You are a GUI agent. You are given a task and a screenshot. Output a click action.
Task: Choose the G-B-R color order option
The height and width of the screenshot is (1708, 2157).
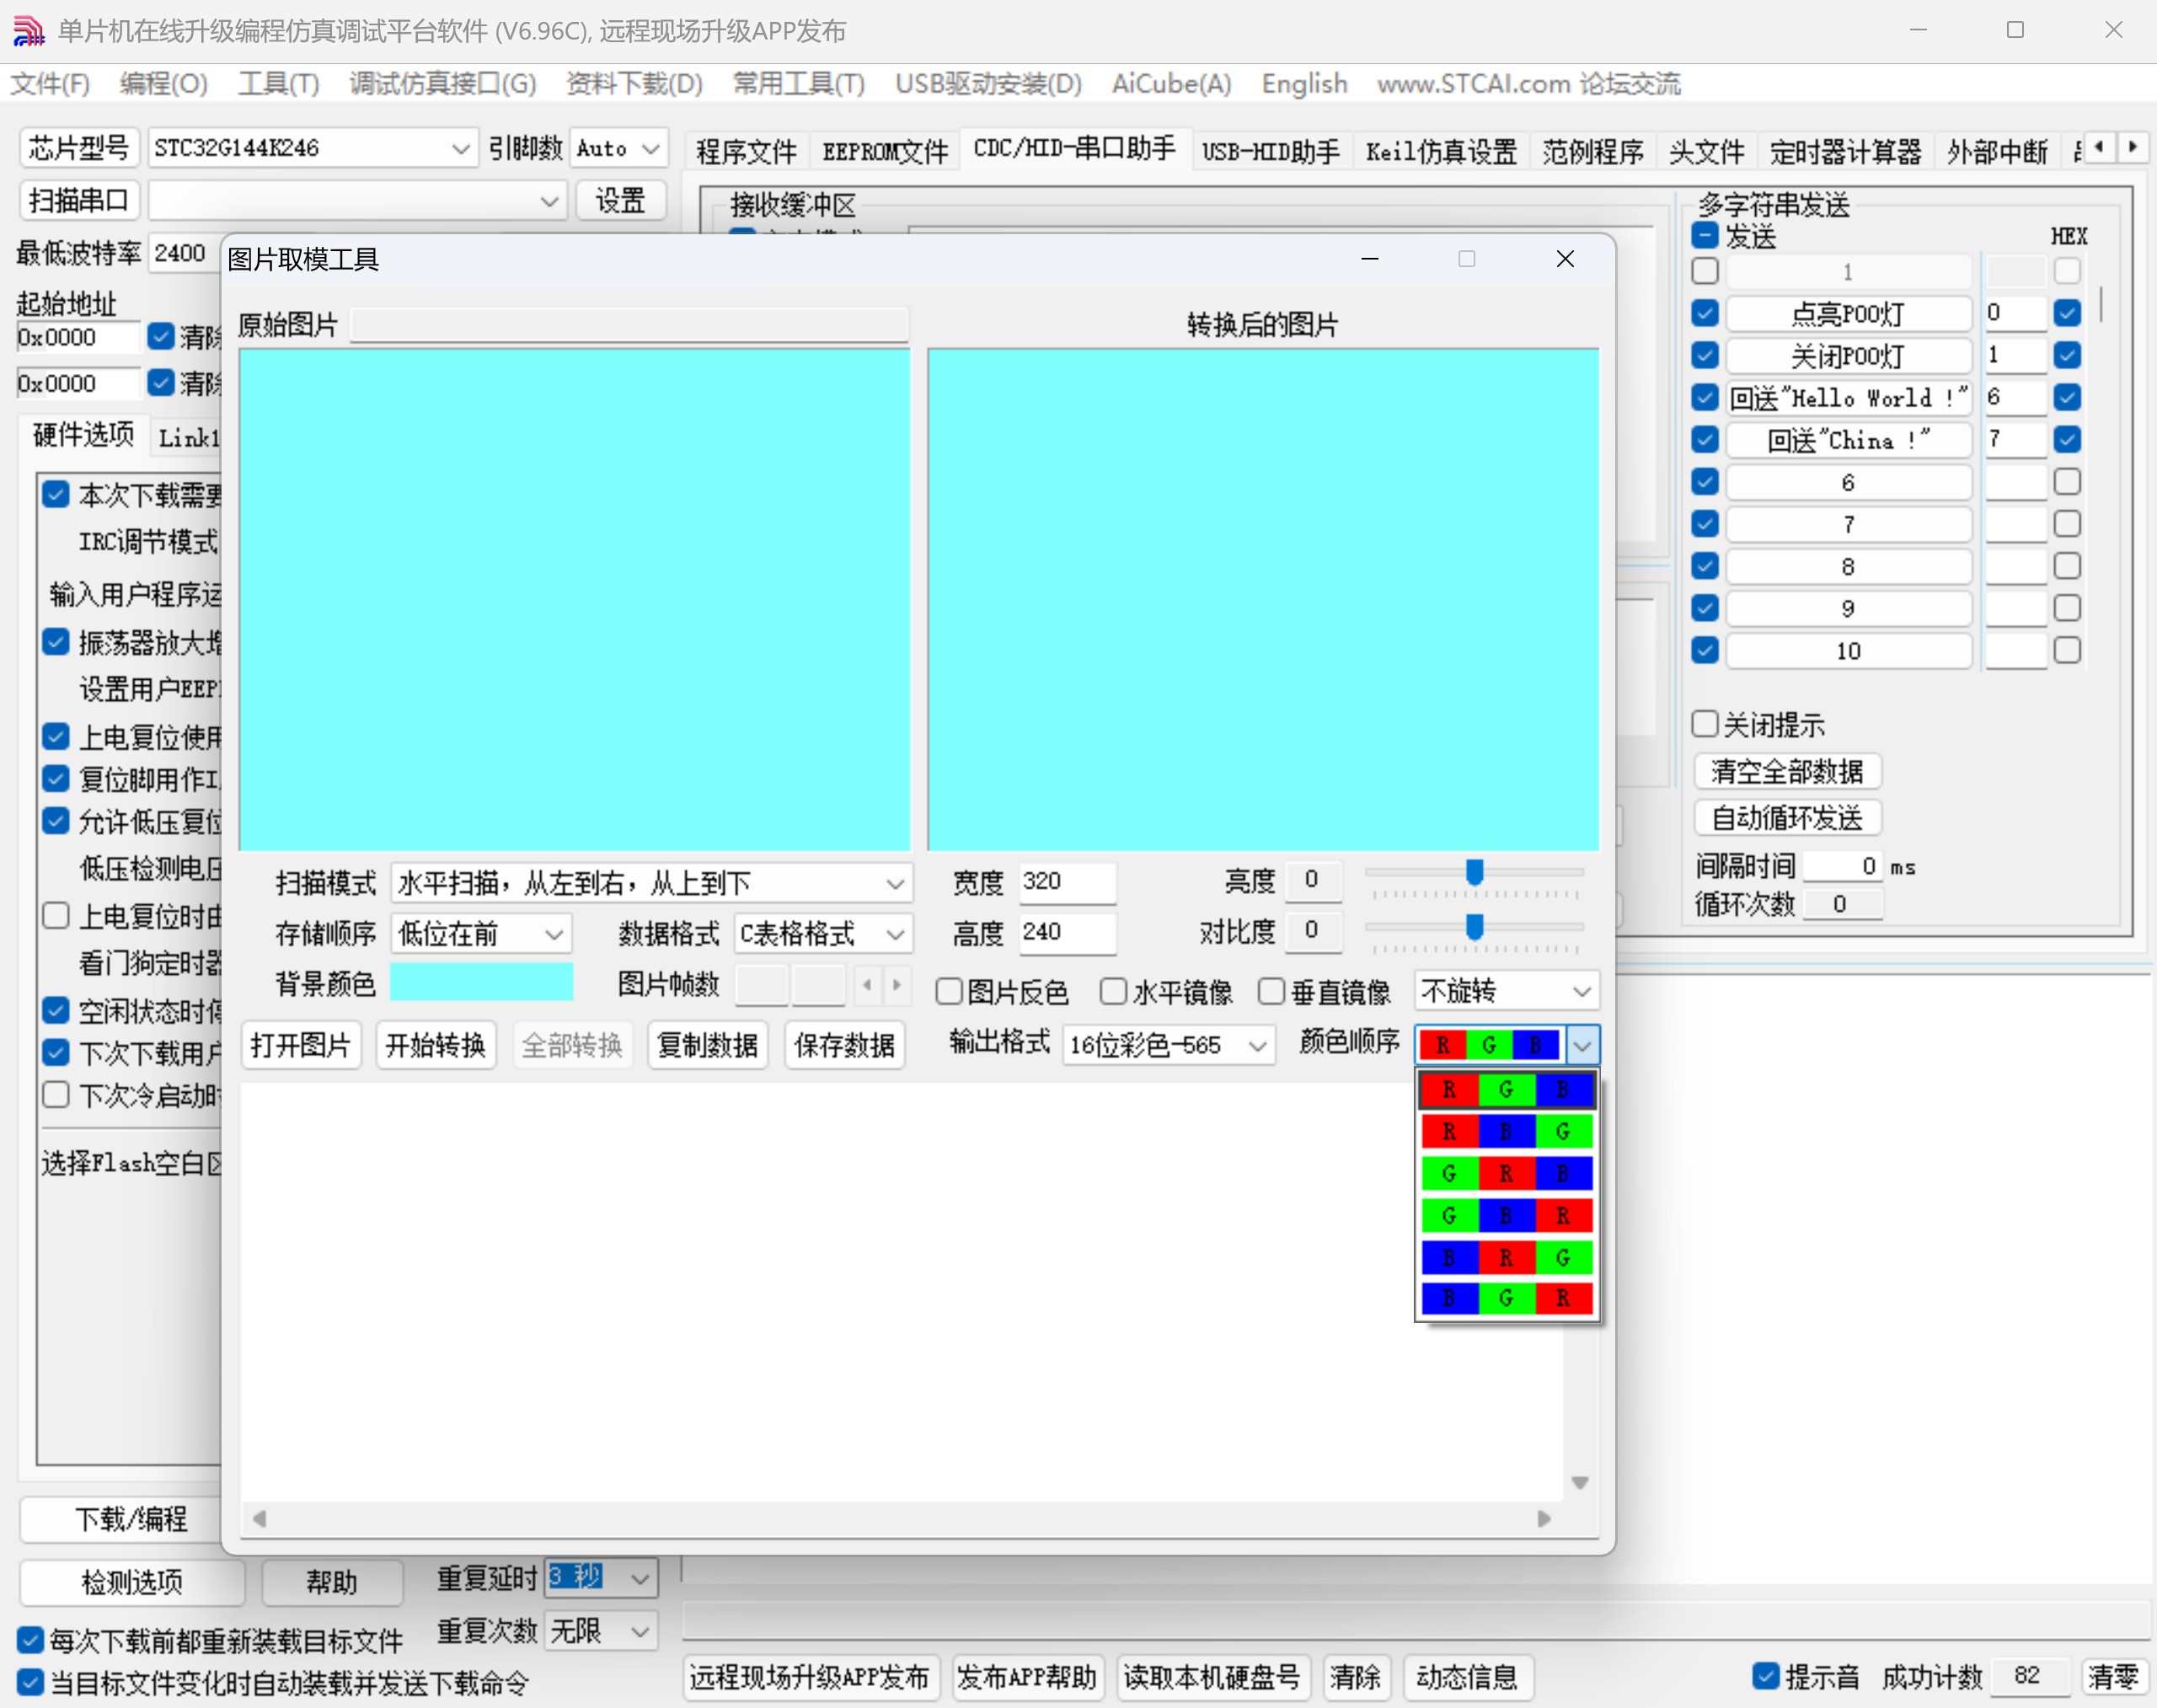tap(1506, 1215)
